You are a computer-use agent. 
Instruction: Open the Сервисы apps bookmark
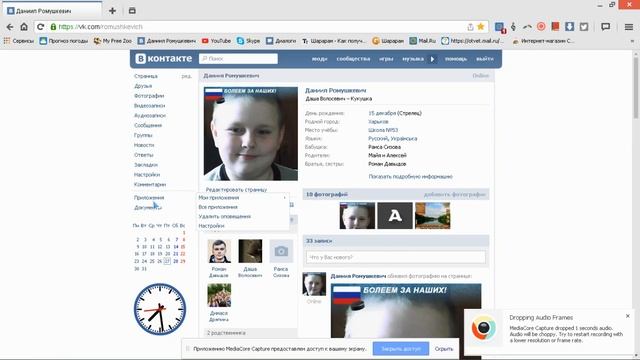click(x=19, y=41)
